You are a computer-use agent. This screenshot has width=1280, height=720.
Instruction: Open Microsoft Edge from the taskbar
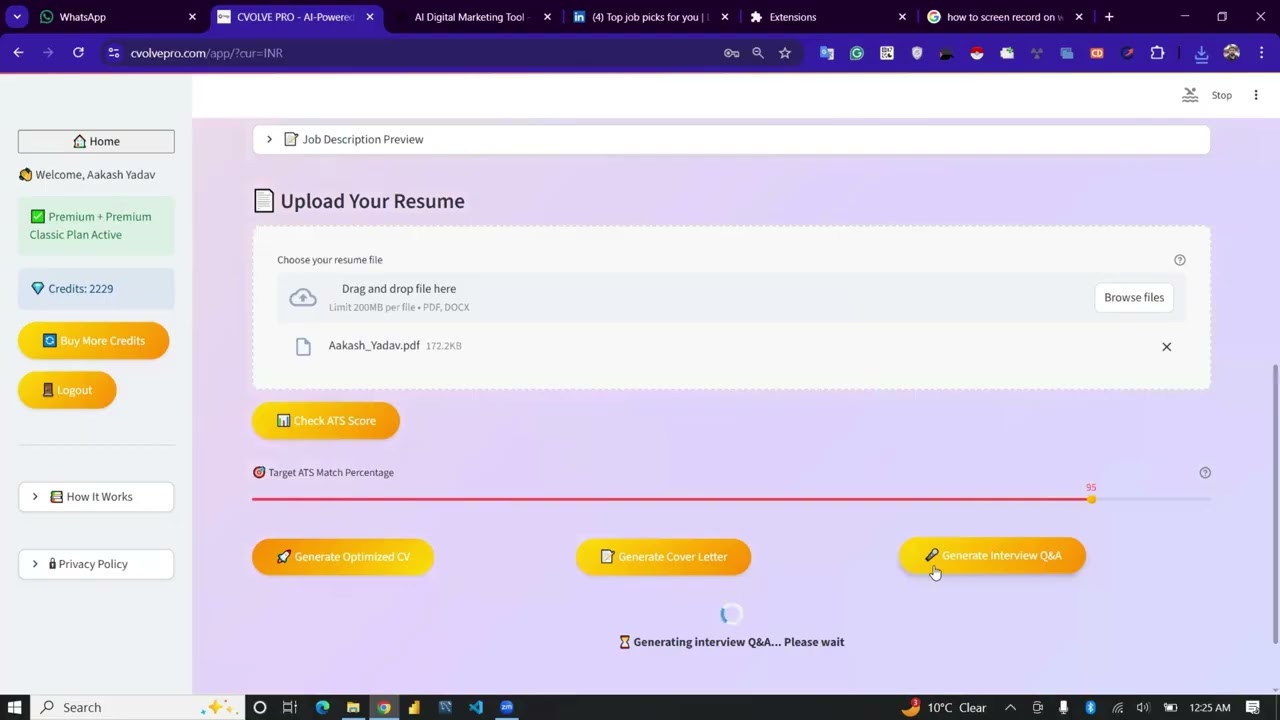pos(322,707)
